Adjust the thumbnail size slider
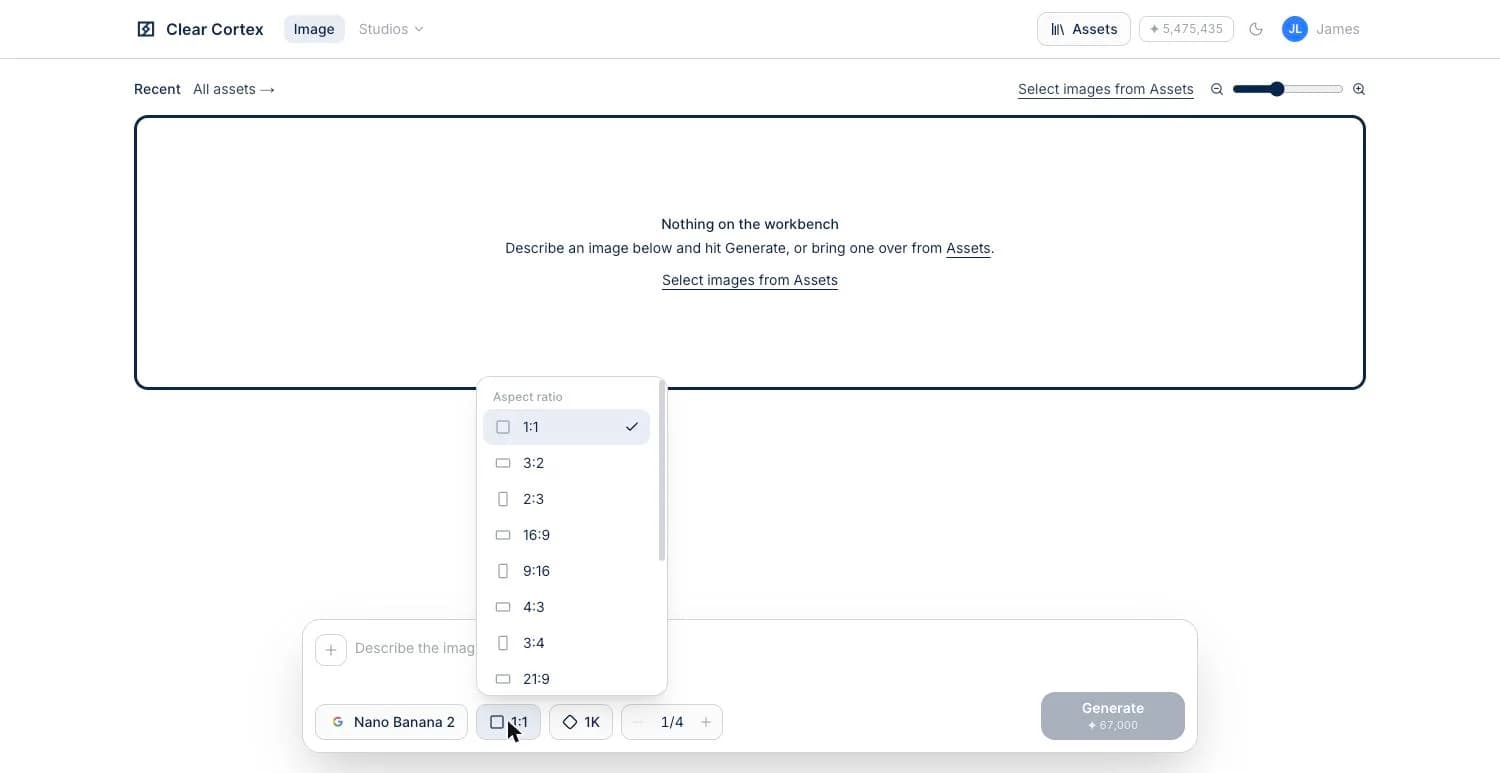Image resolution: width=1500 pixels, height=773 pixels. click(1288, 89)
